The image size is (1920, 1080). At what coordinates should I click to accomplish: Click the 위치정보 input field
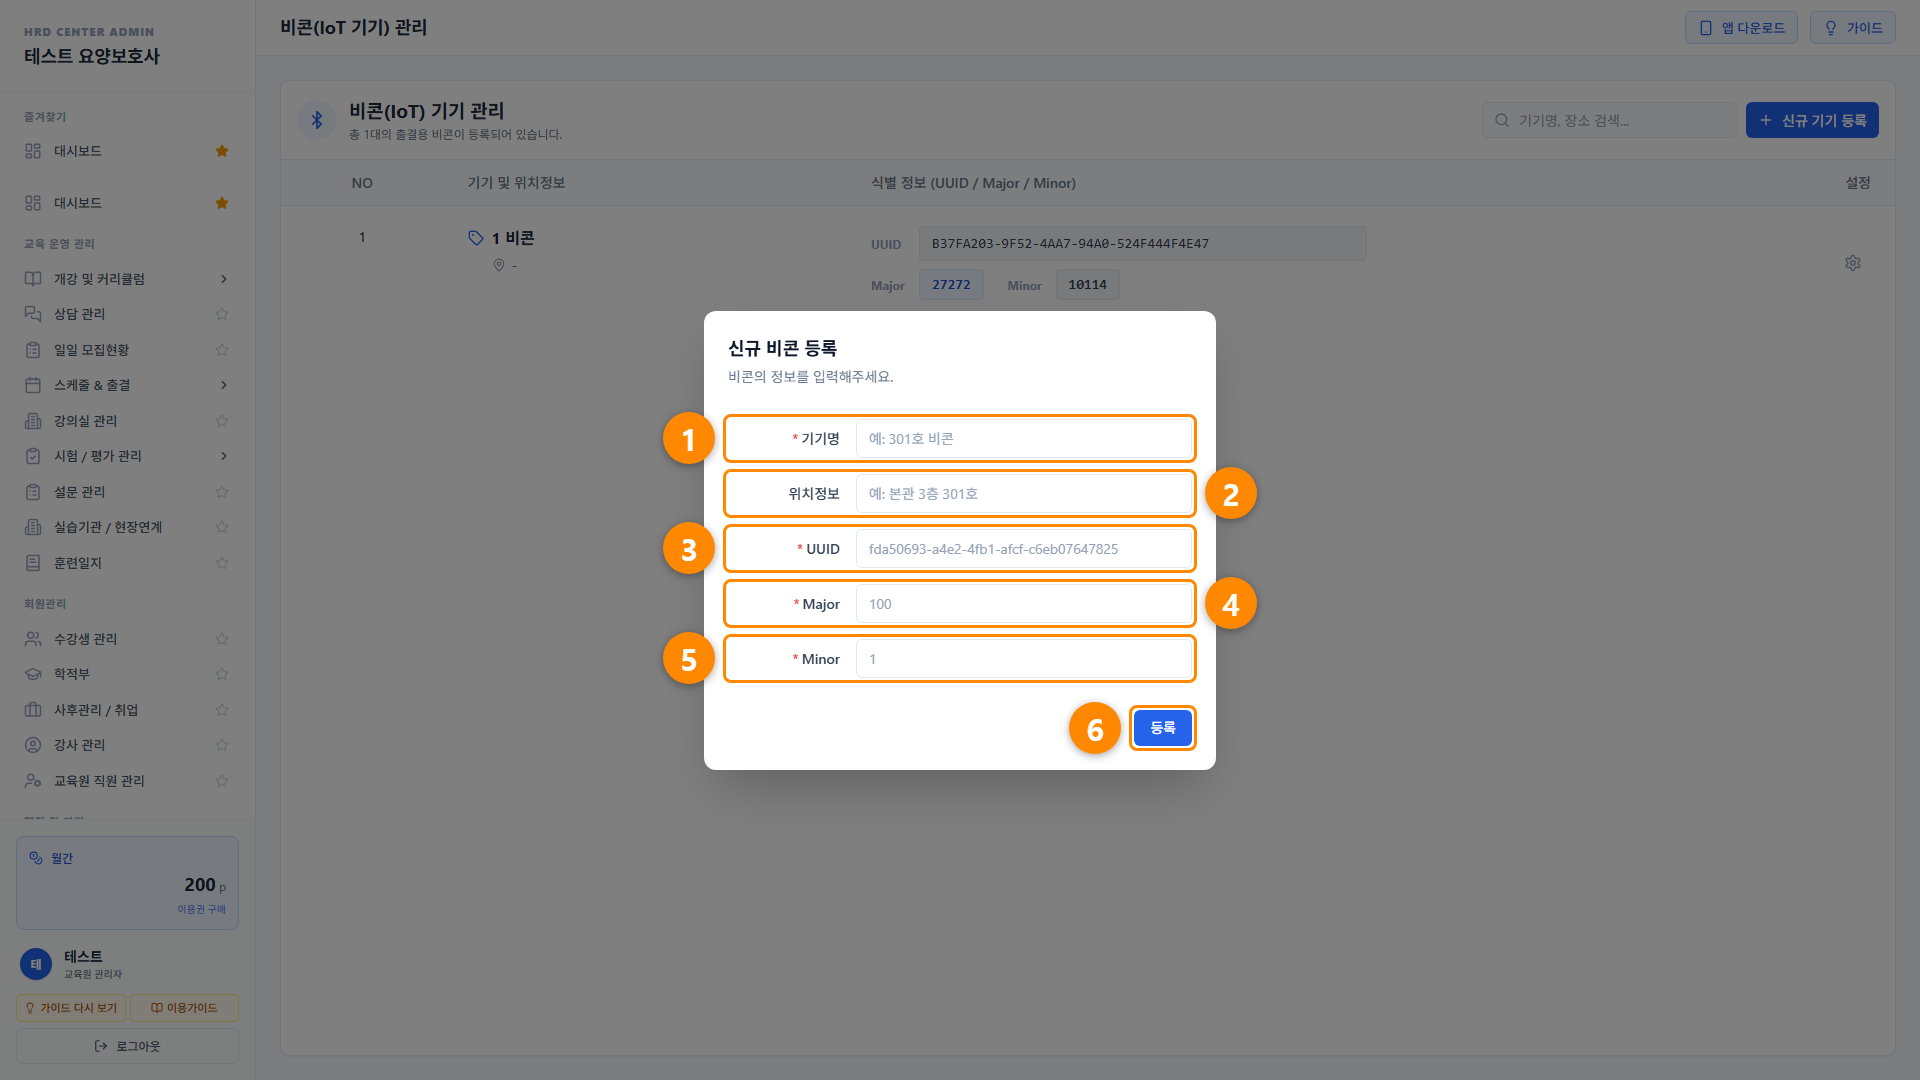click(1024, 493)
